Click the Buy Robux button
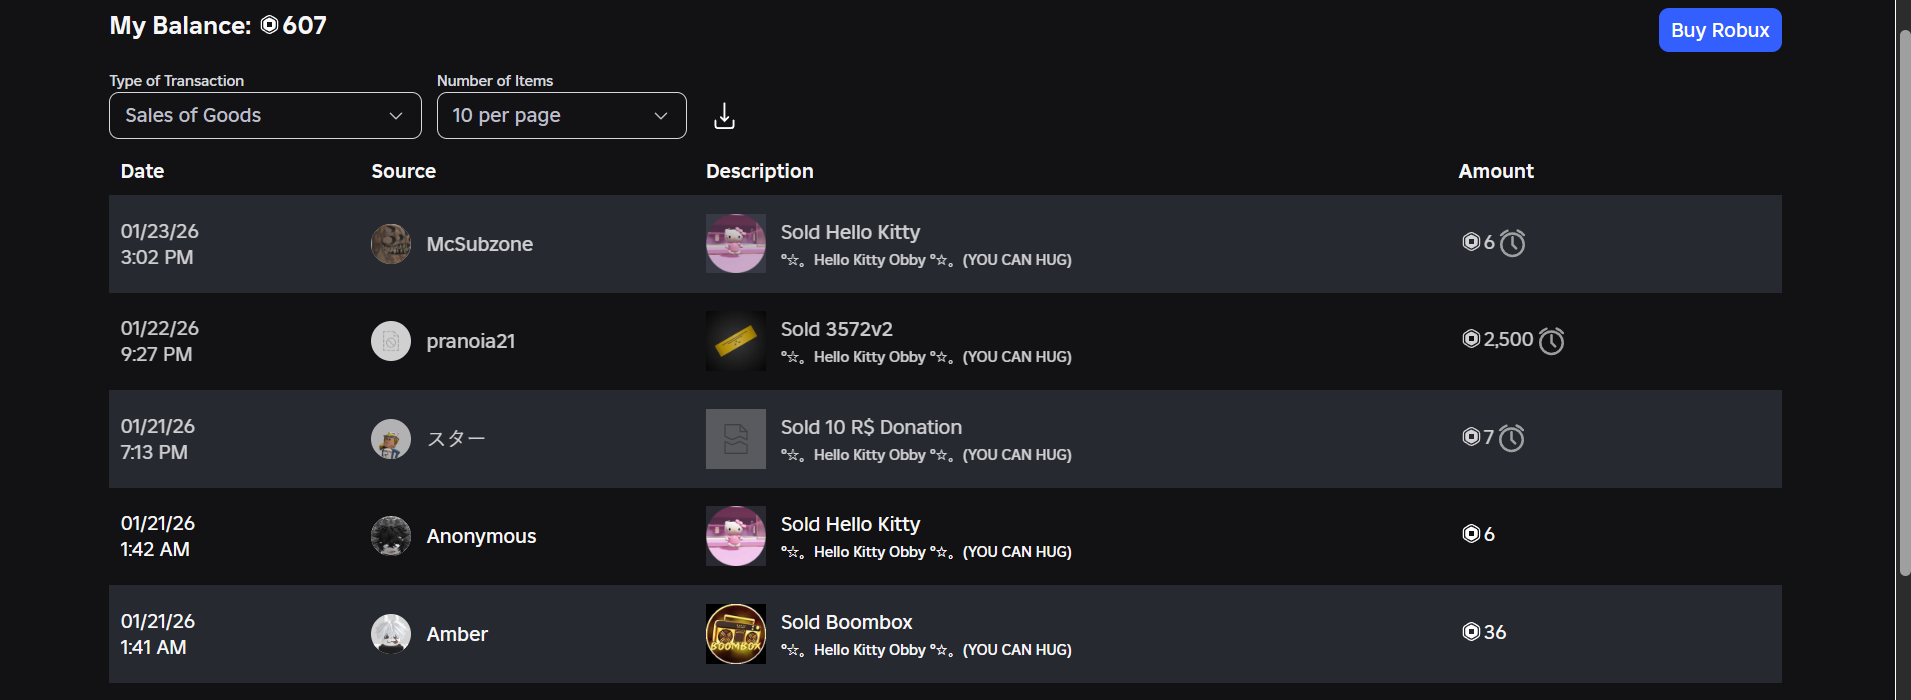Screen dimensions: 1911x700 1720,30
